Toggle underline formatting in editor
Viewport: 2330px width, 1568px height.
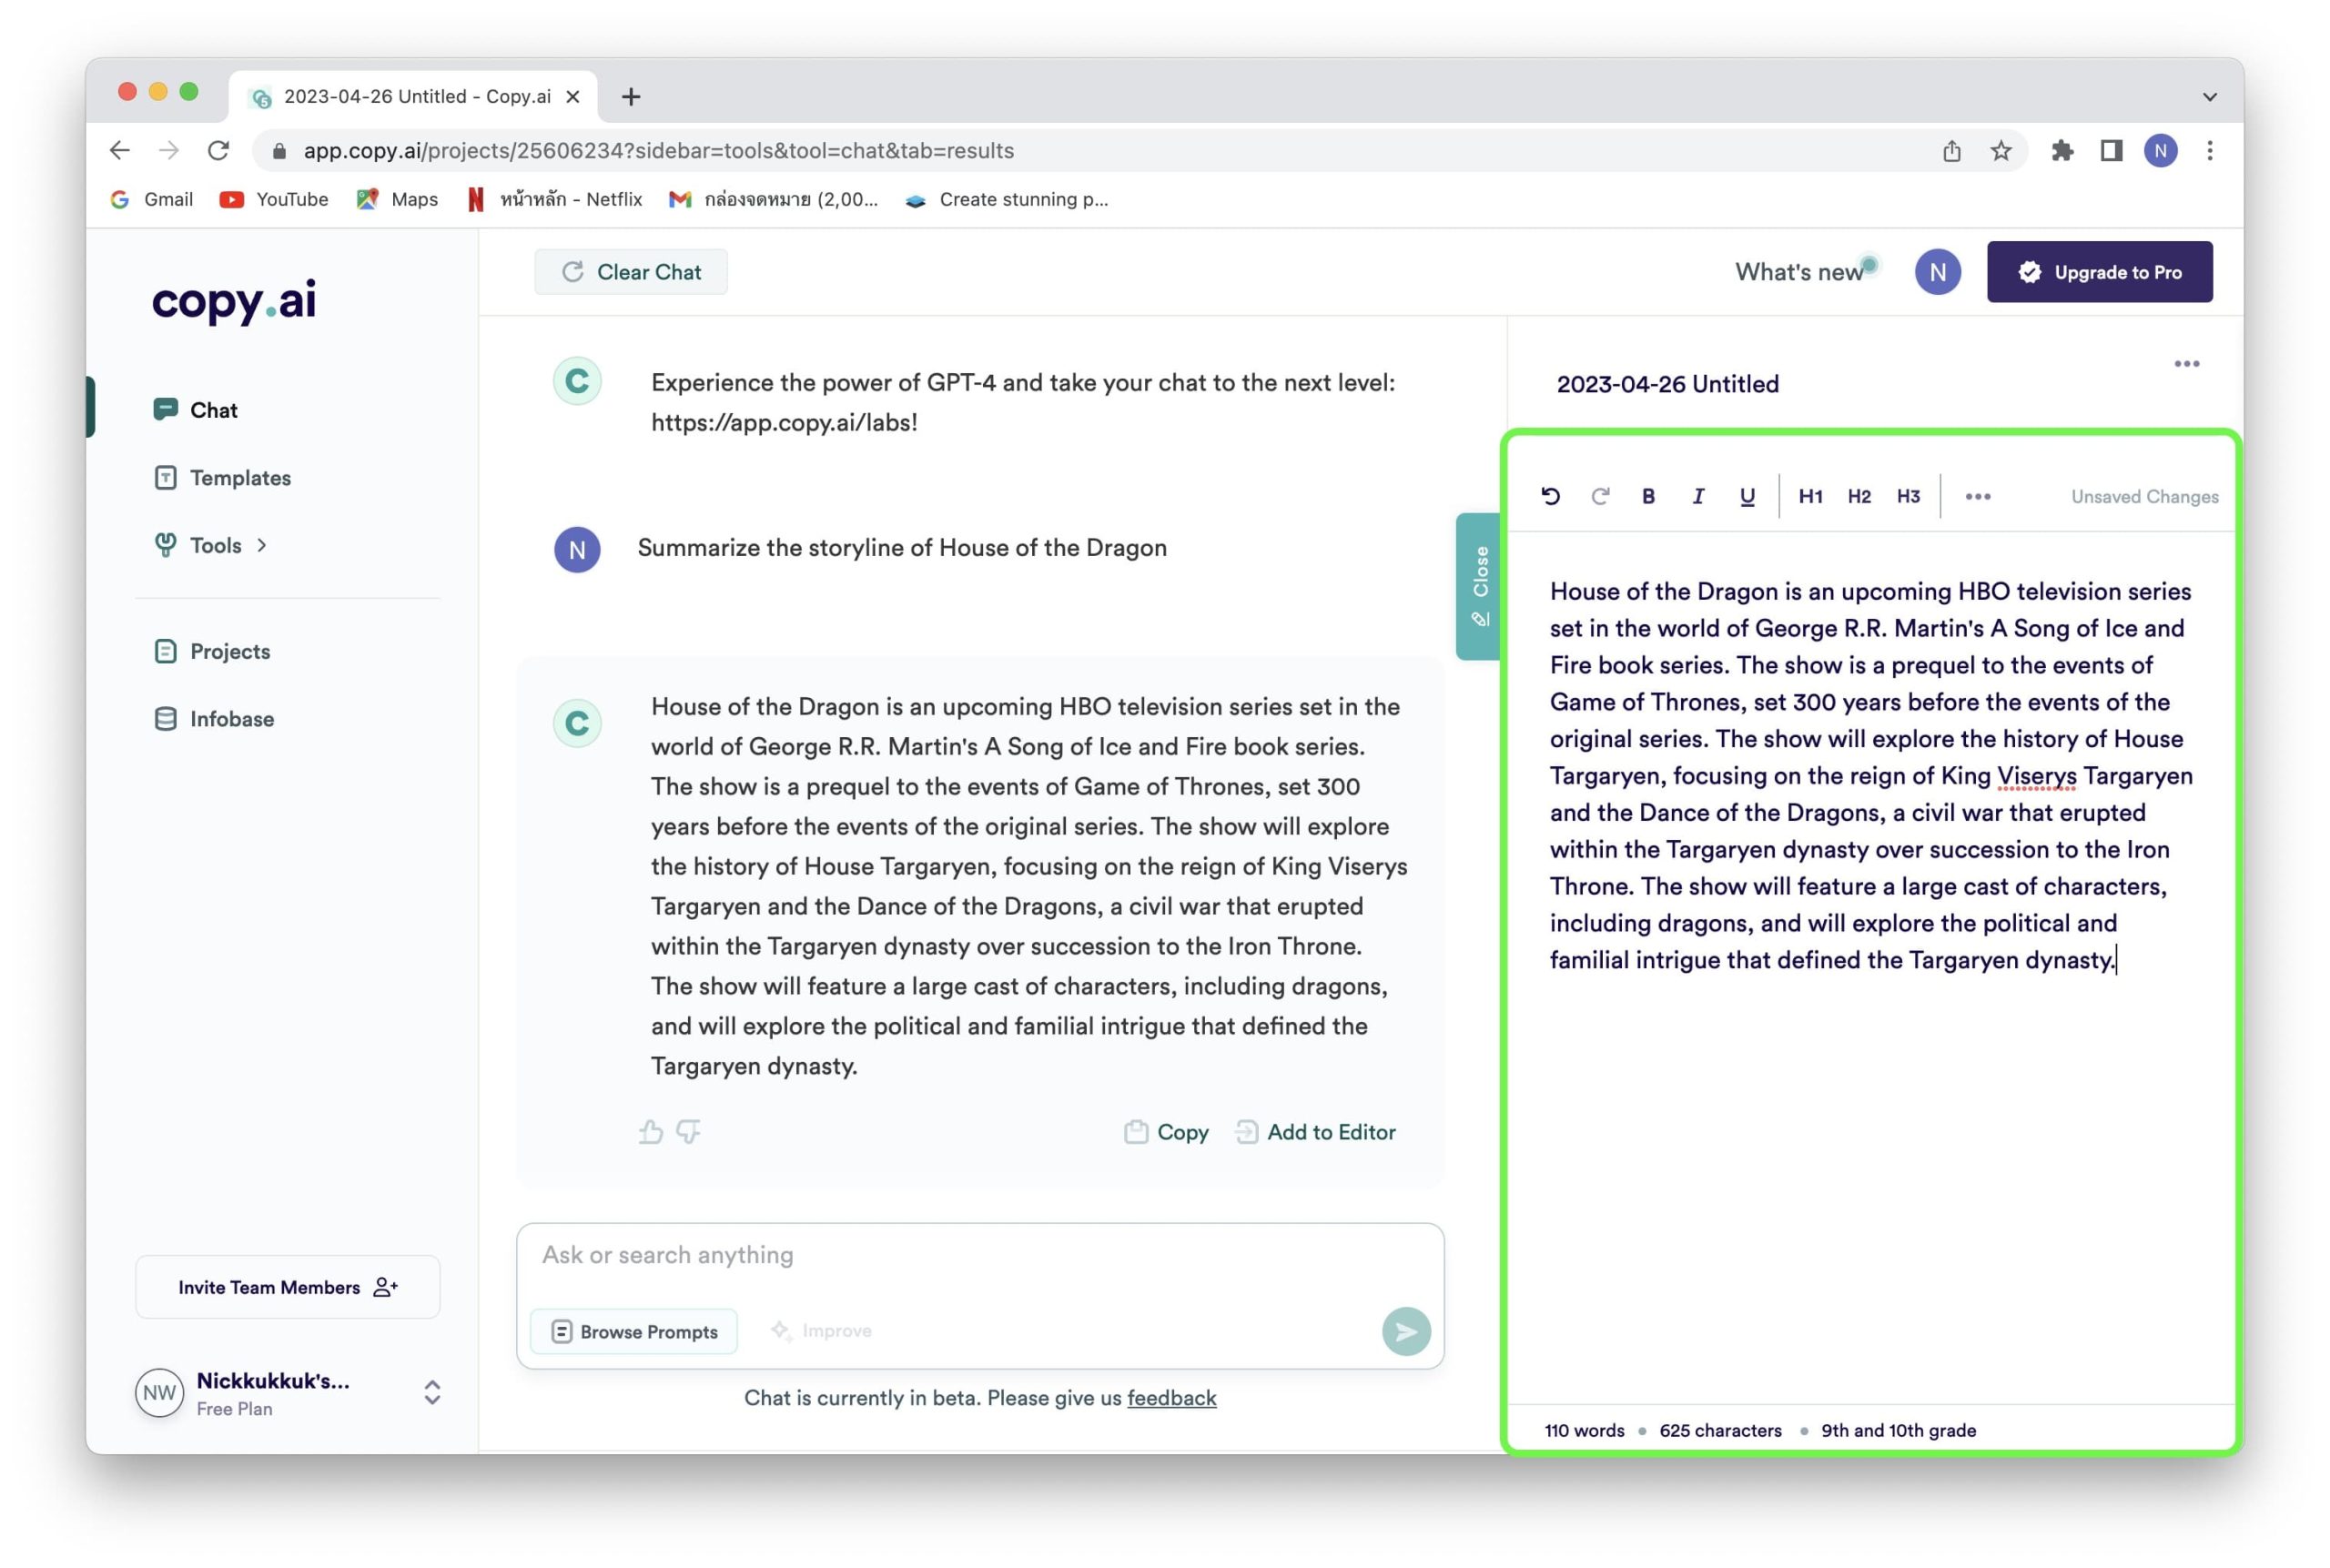(1747, 496)
